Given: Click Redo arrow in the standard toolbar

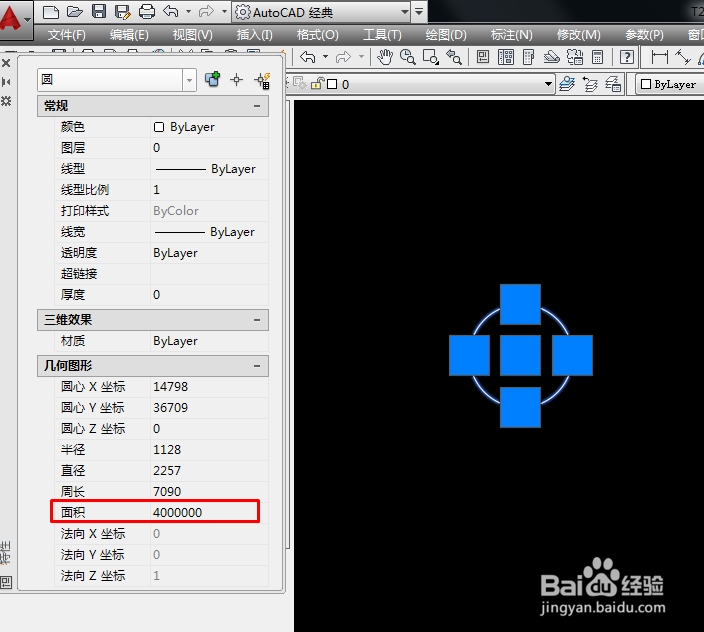Looking at the screenshot, I should [x=343, y=57].
